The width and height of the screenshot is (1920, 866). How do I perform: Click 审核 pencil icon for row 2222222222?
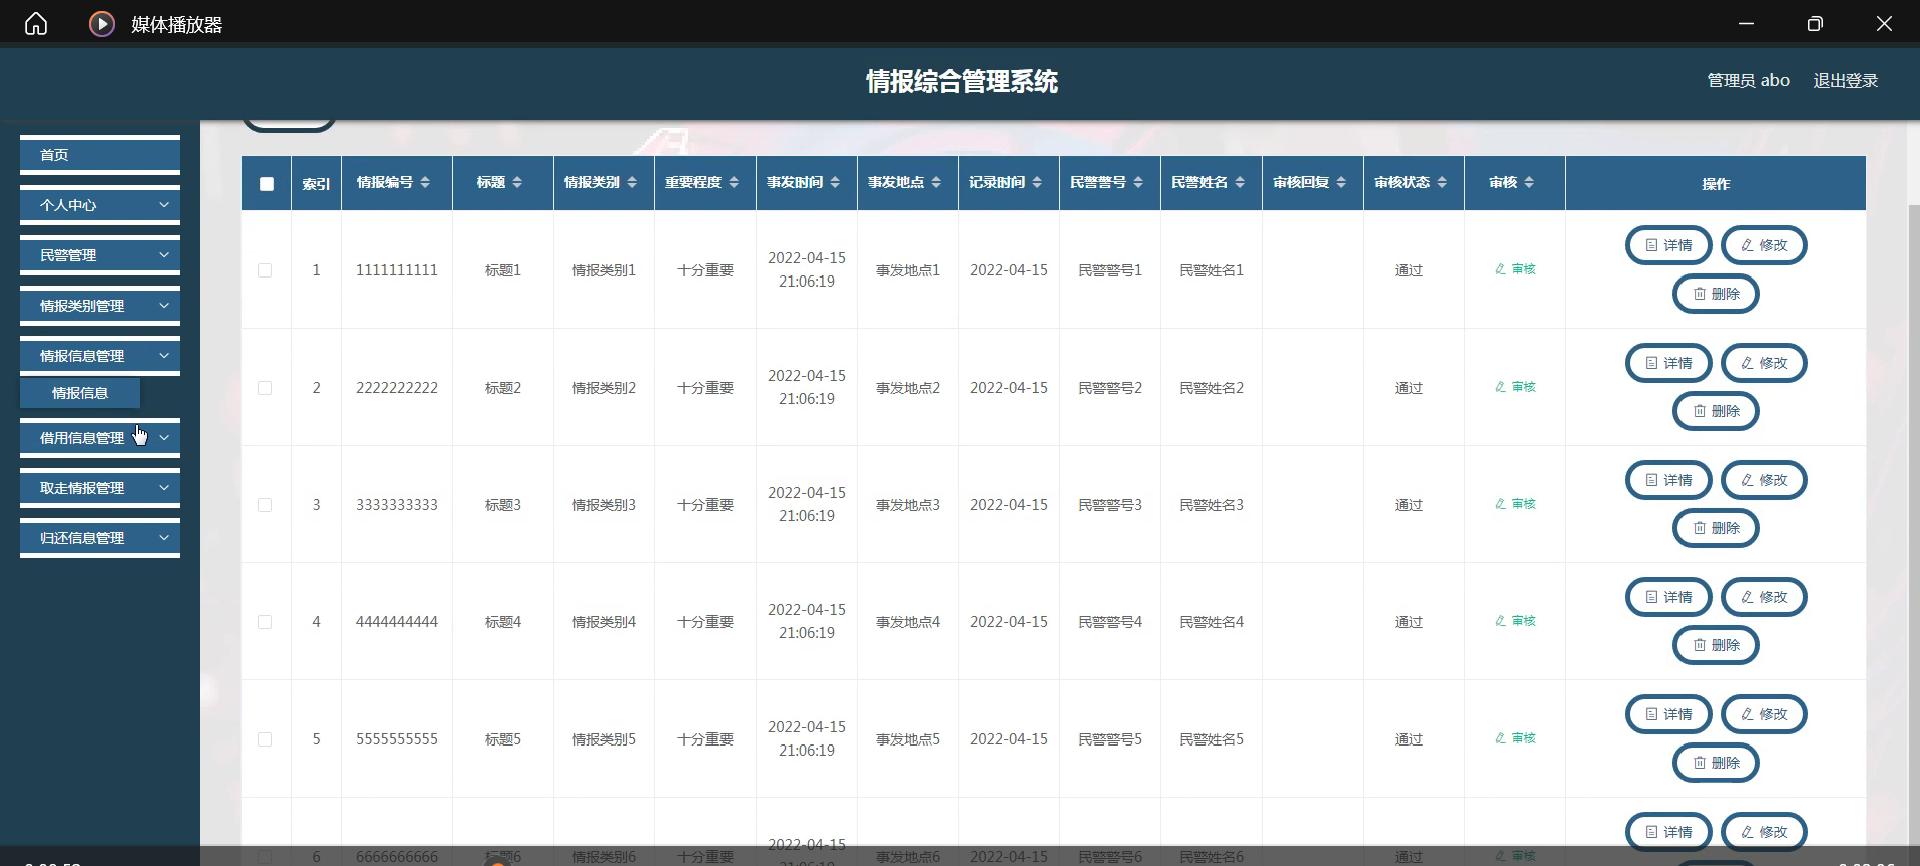click(1500, 387)
